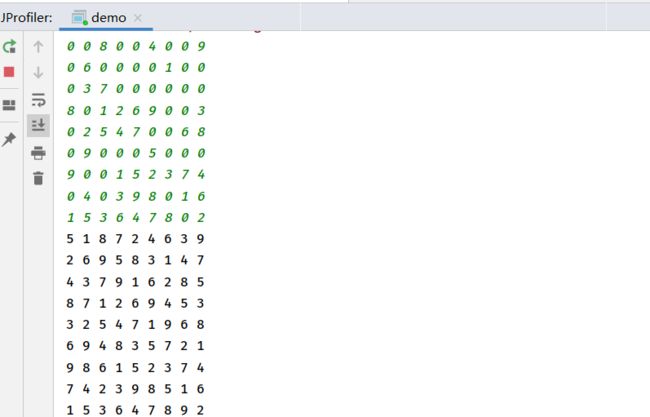Click green output line 0 0 8 0 0 4 0 0 9
The height and width of the screenshot is (417, 650).
(x=136, y=46)
